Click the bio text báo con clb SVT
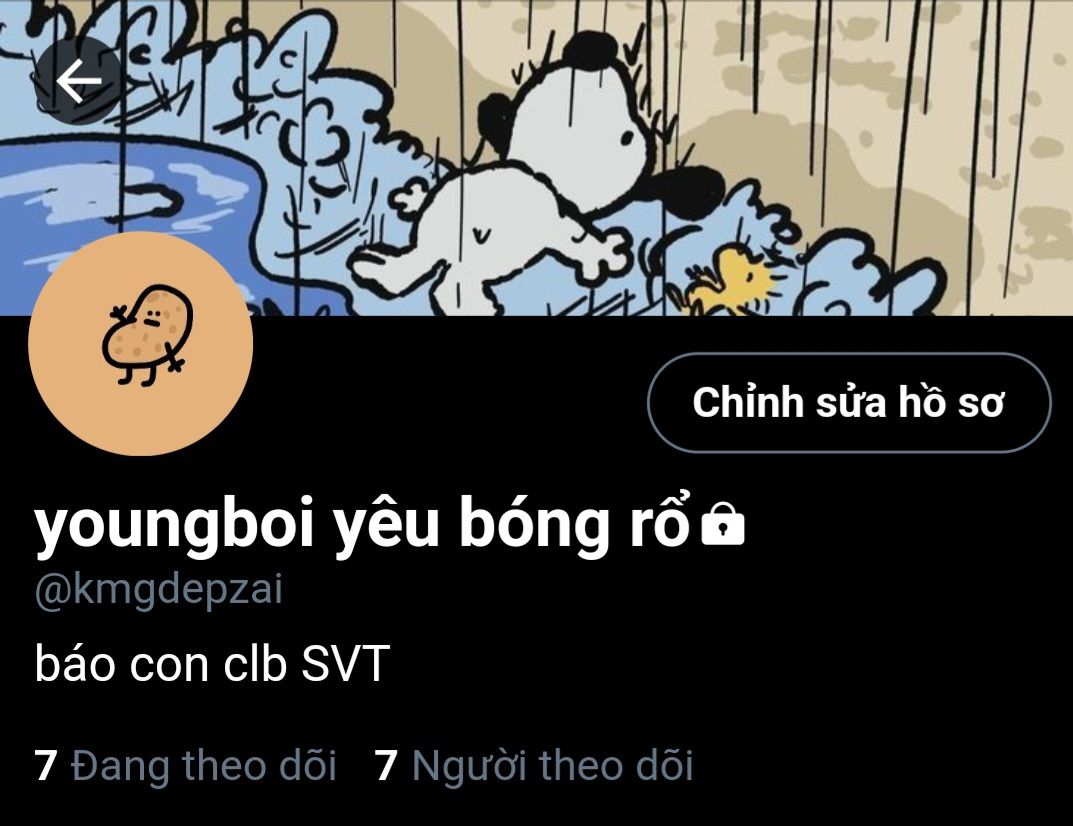Screen dimensions: 1073x826 [x=212, y=662]
